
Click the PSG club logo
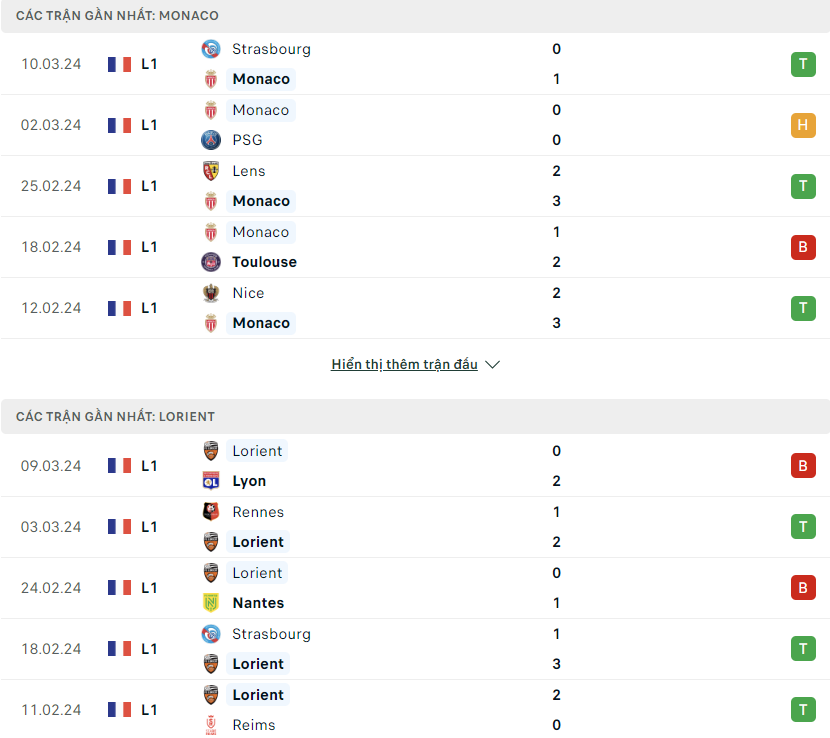click(211, 140)
